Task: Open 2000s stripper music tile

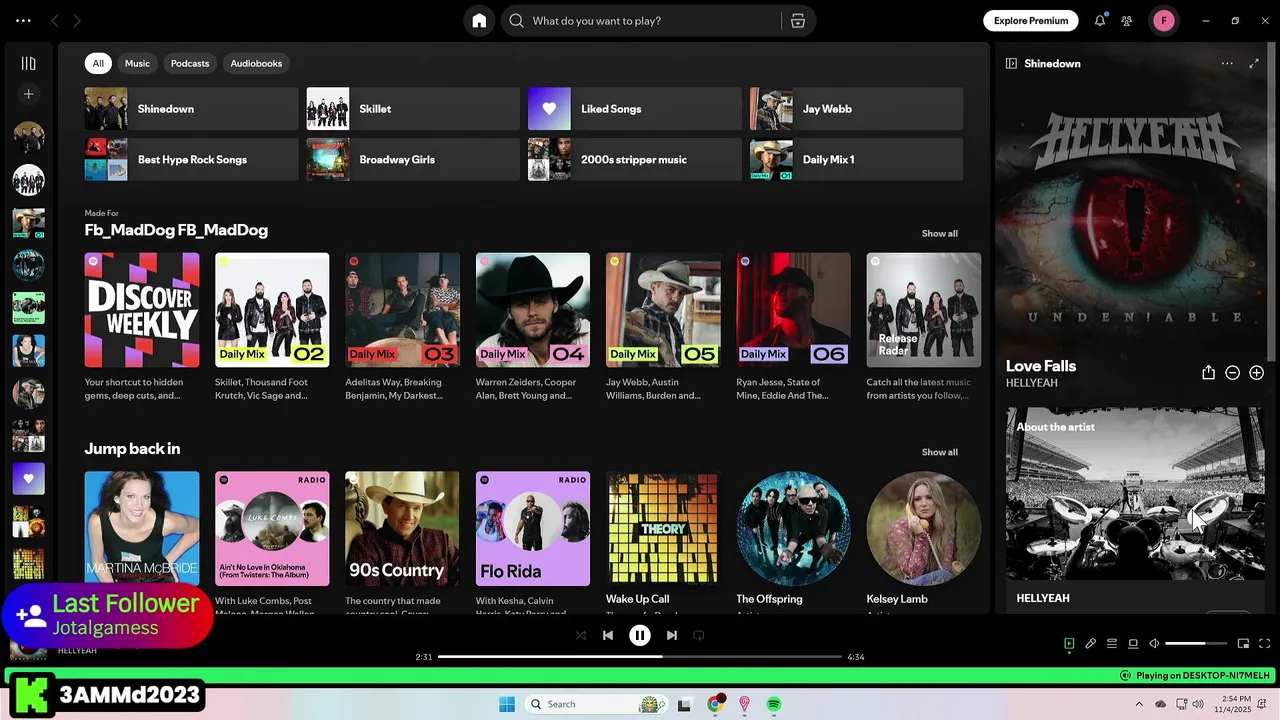Action: 635,160
